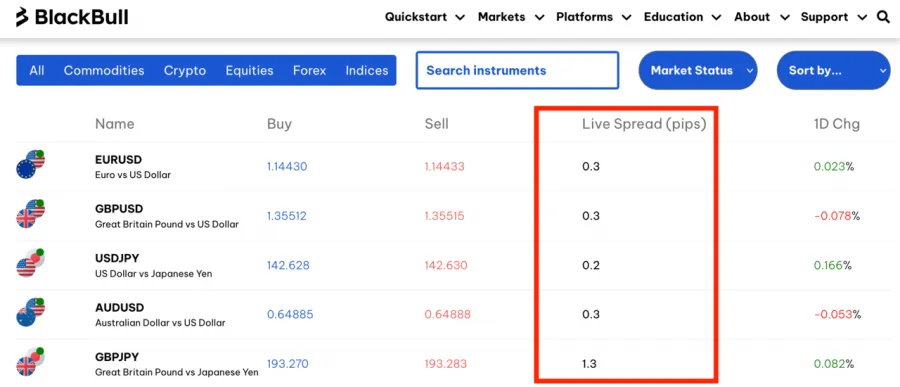Open the GBPJPY instrument name
This screenshot has height=387, width=900.
(117, 357)
